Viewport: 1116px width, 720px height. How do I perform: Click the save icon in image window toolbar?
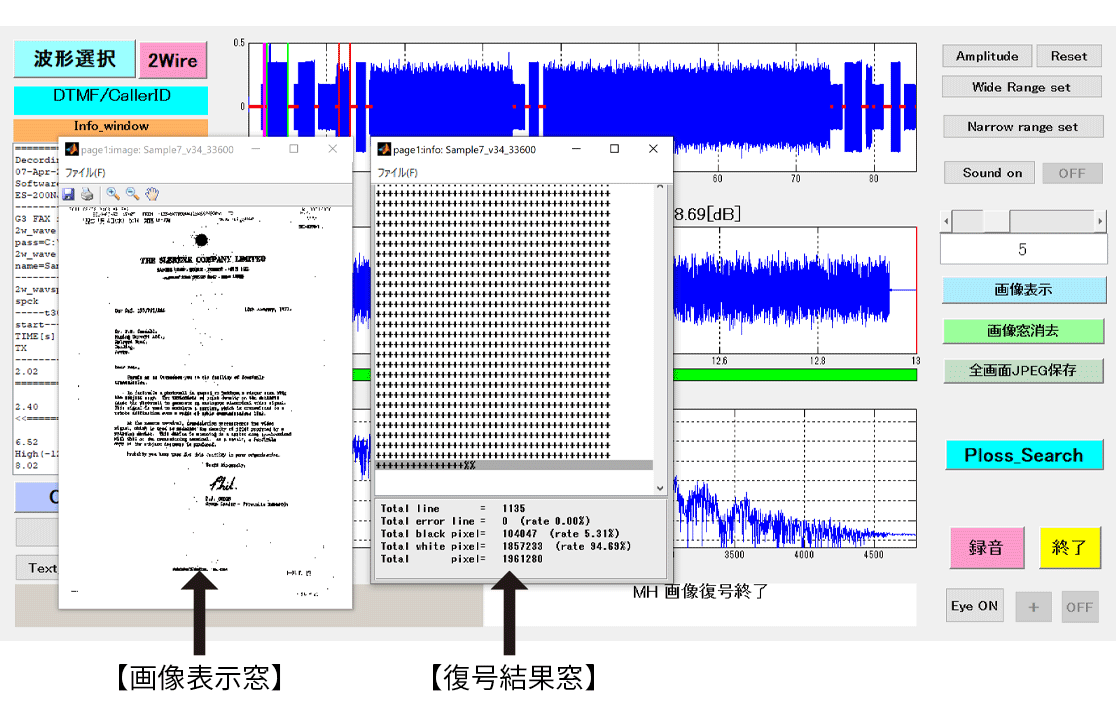(68, 194)
